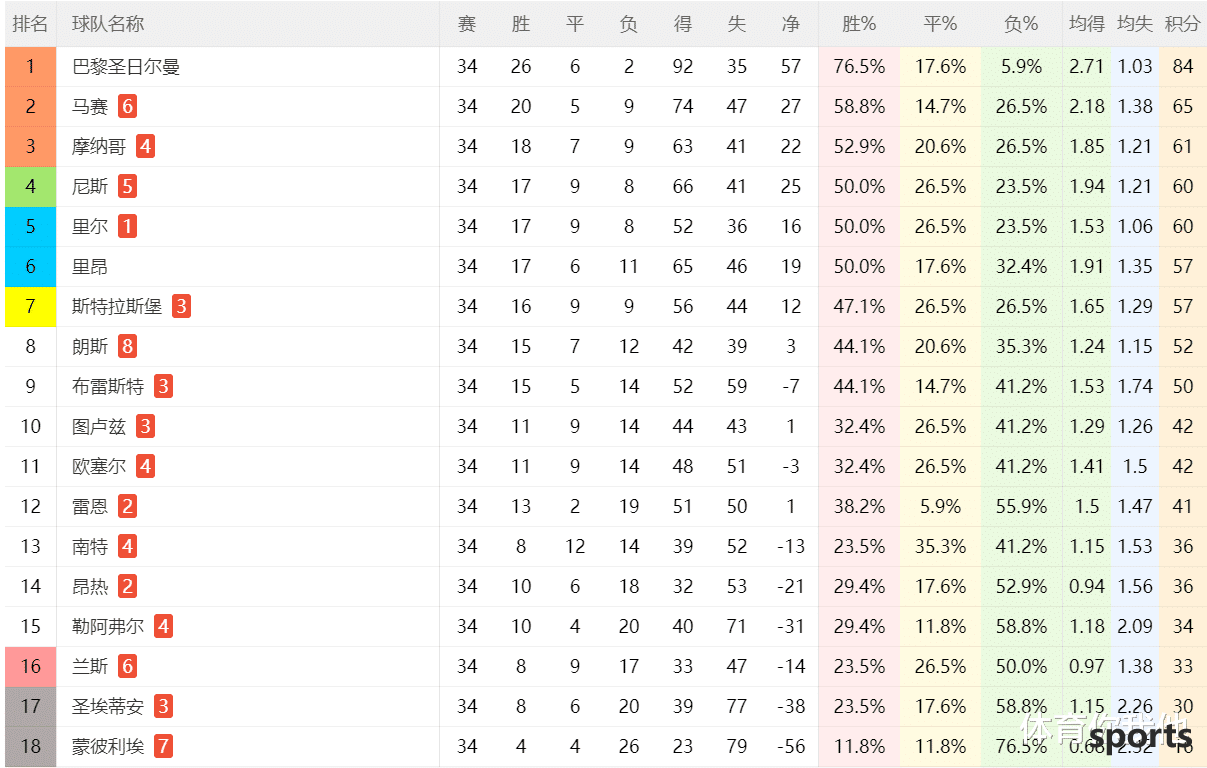Click the red 1 badge beside 里尔

point(127,226)
